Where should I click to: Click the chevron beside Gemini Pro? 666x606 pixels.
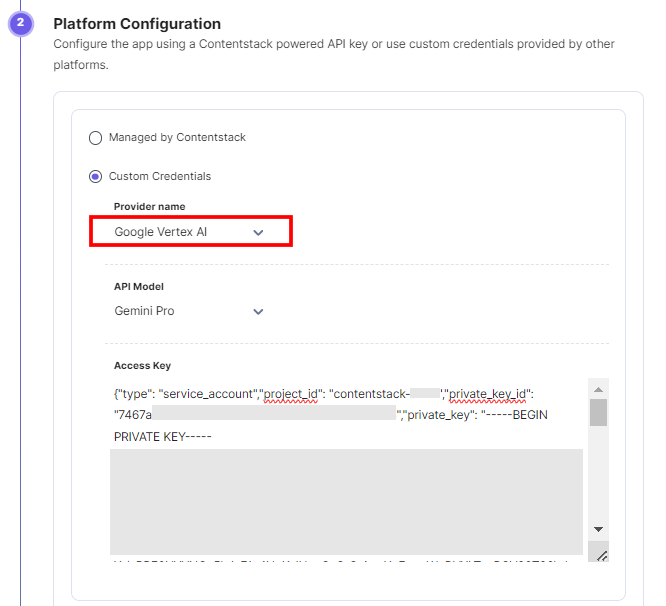click(x=258, y=312)
